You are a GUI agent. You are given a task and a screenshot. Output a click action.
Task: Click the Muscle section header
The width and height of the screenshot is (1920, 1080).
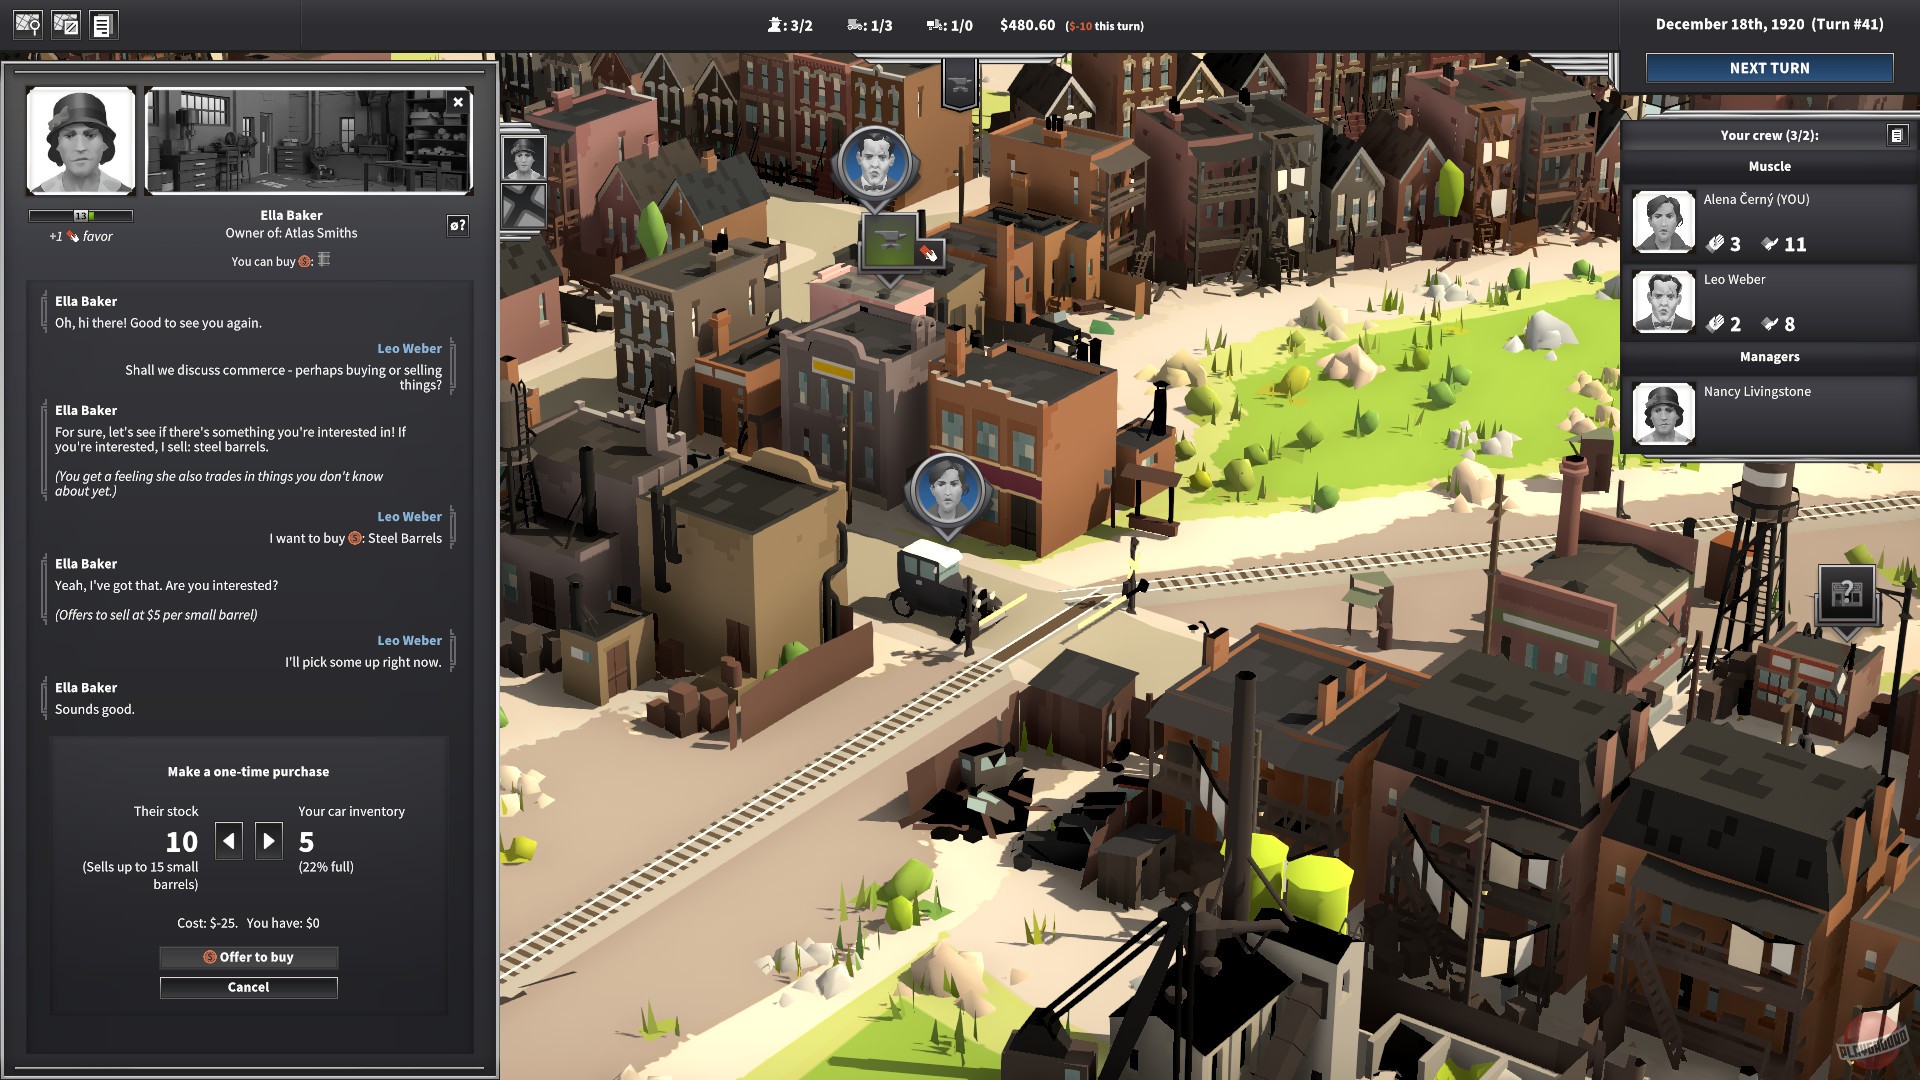[1768, 166]
